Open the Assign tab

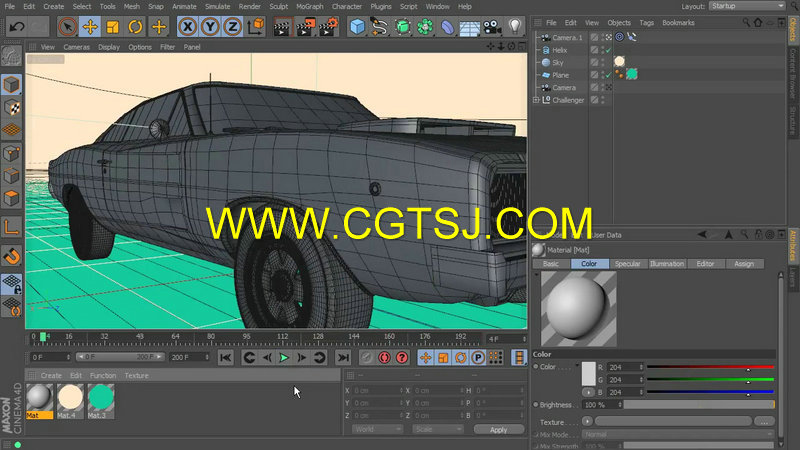coord(744,264)
